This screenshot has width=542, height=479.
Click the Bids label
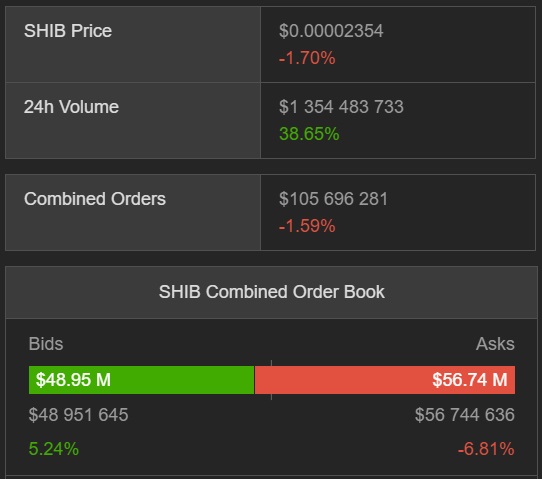(46, 344)
